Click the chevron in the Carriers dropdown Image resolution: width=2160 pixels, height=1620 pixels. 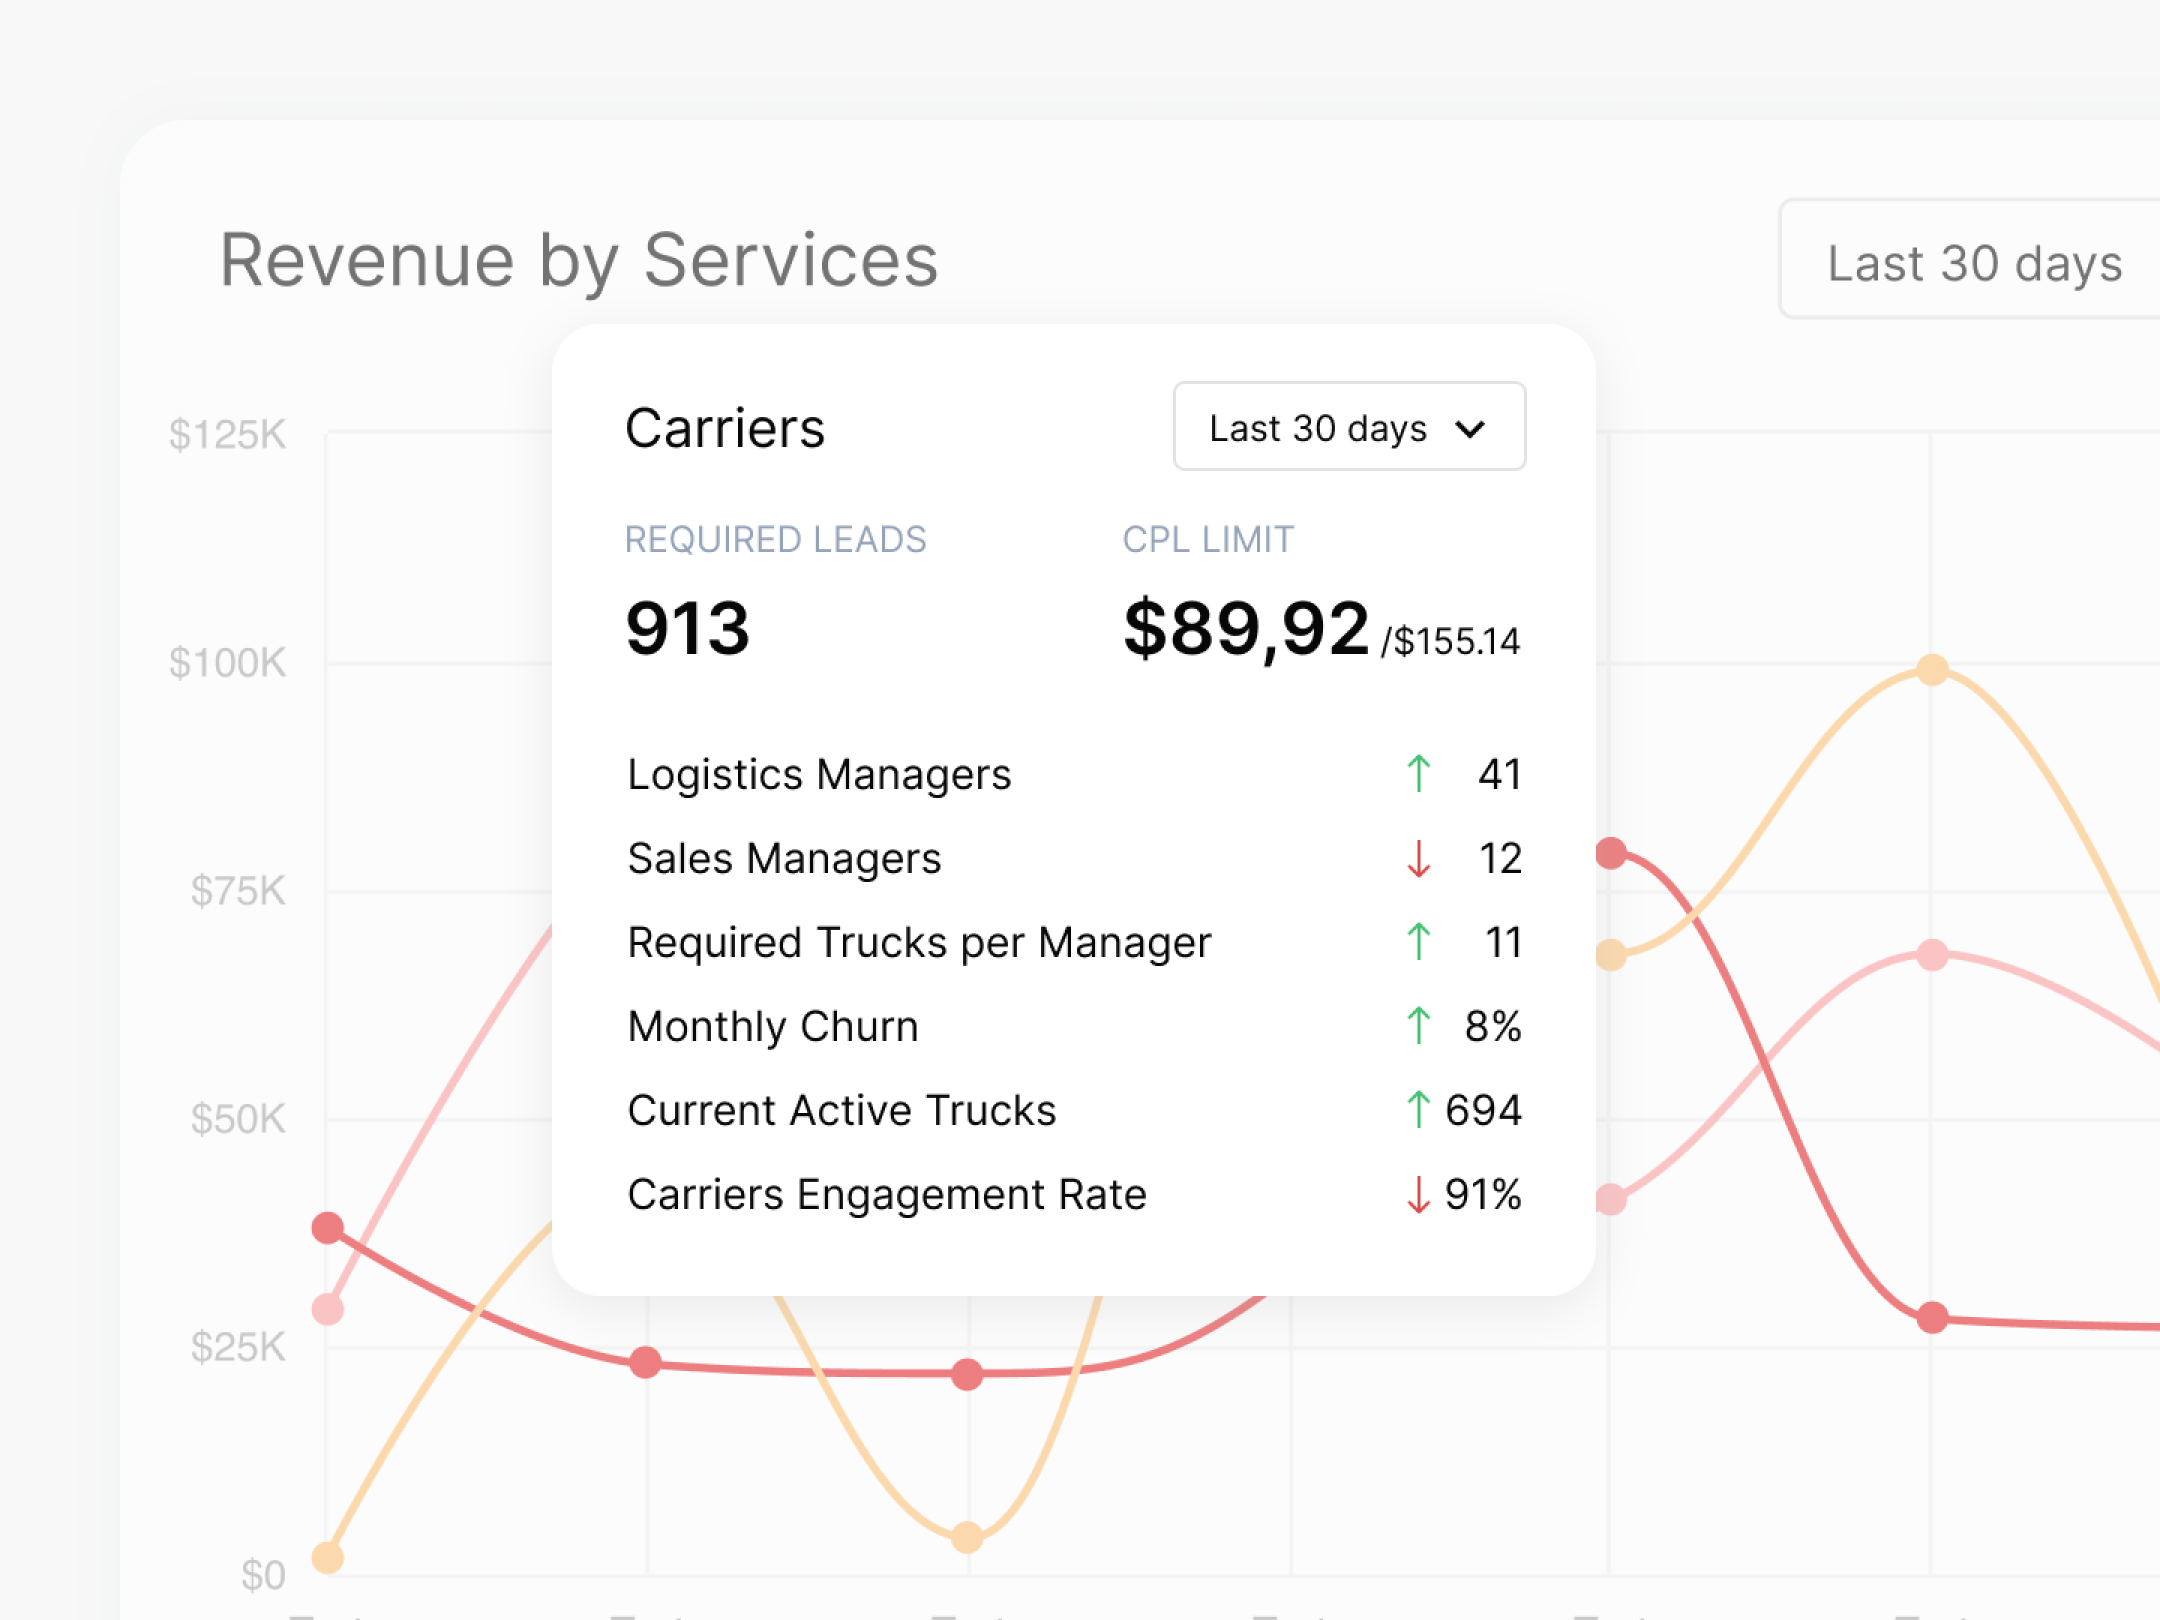tap(1470, 430)
